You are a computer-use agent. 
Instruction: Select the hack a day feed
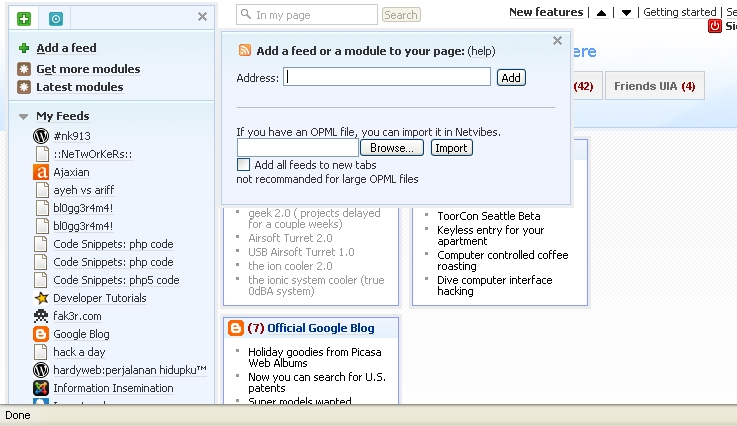[x=79, y=352]
